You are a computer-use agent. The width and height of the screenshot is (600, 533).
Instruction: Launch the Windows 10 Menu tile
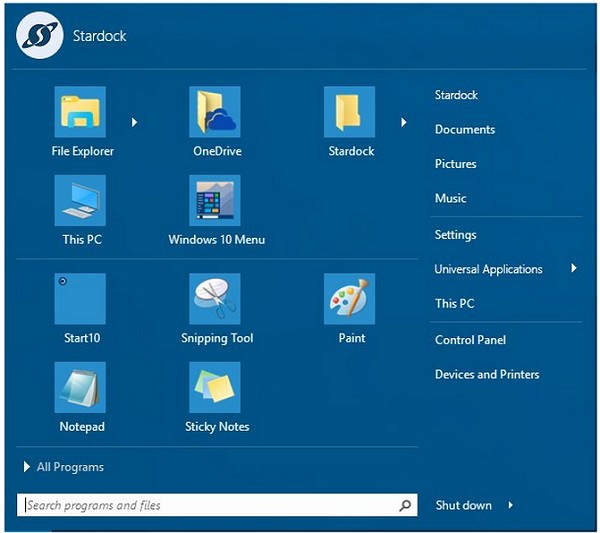215,200
